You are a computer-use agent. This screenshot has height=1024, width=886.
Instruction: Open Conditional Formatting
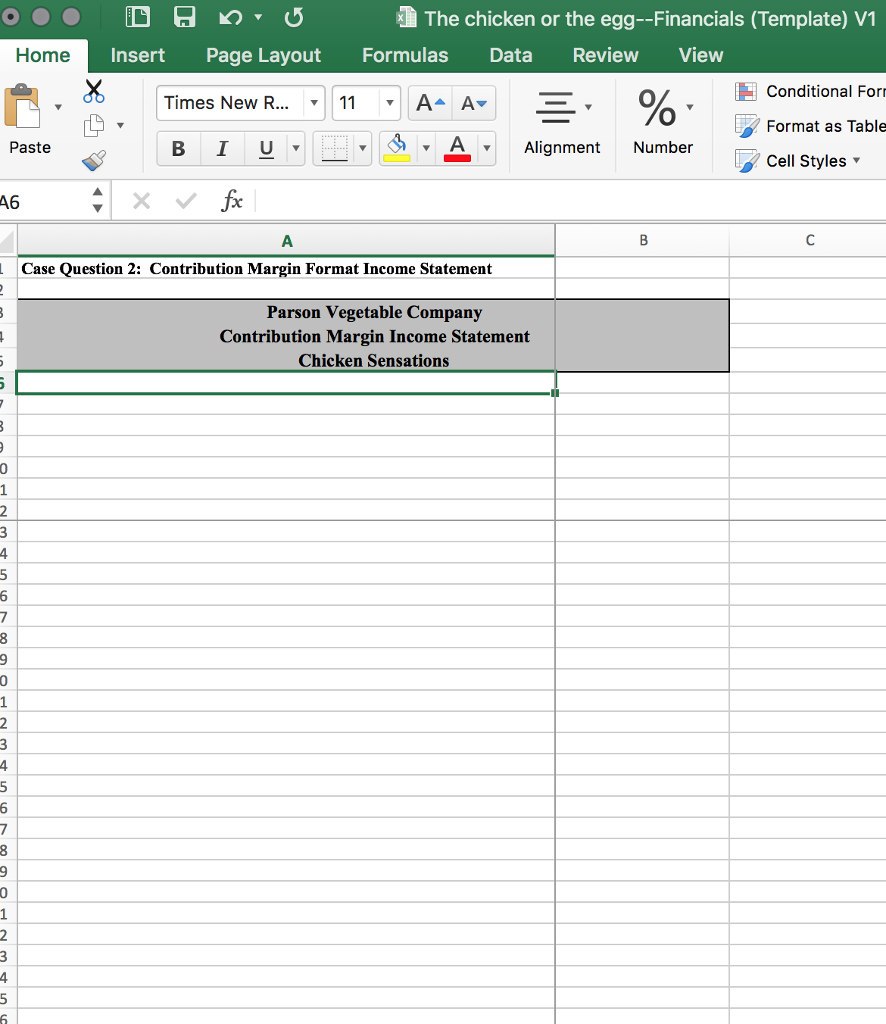click(x=810, y=91)
